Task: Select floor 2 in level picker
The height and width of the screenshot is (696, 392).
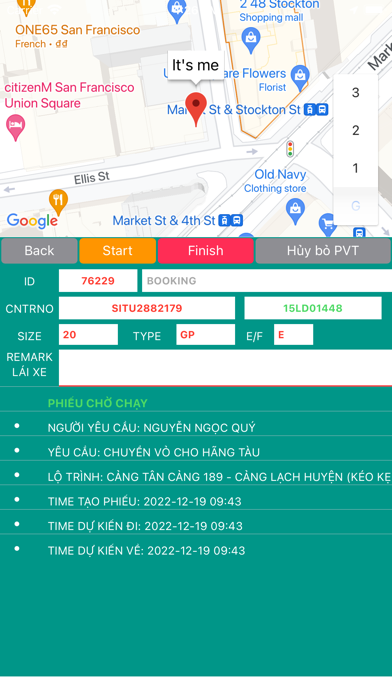Action: click(x=356, y=130)
